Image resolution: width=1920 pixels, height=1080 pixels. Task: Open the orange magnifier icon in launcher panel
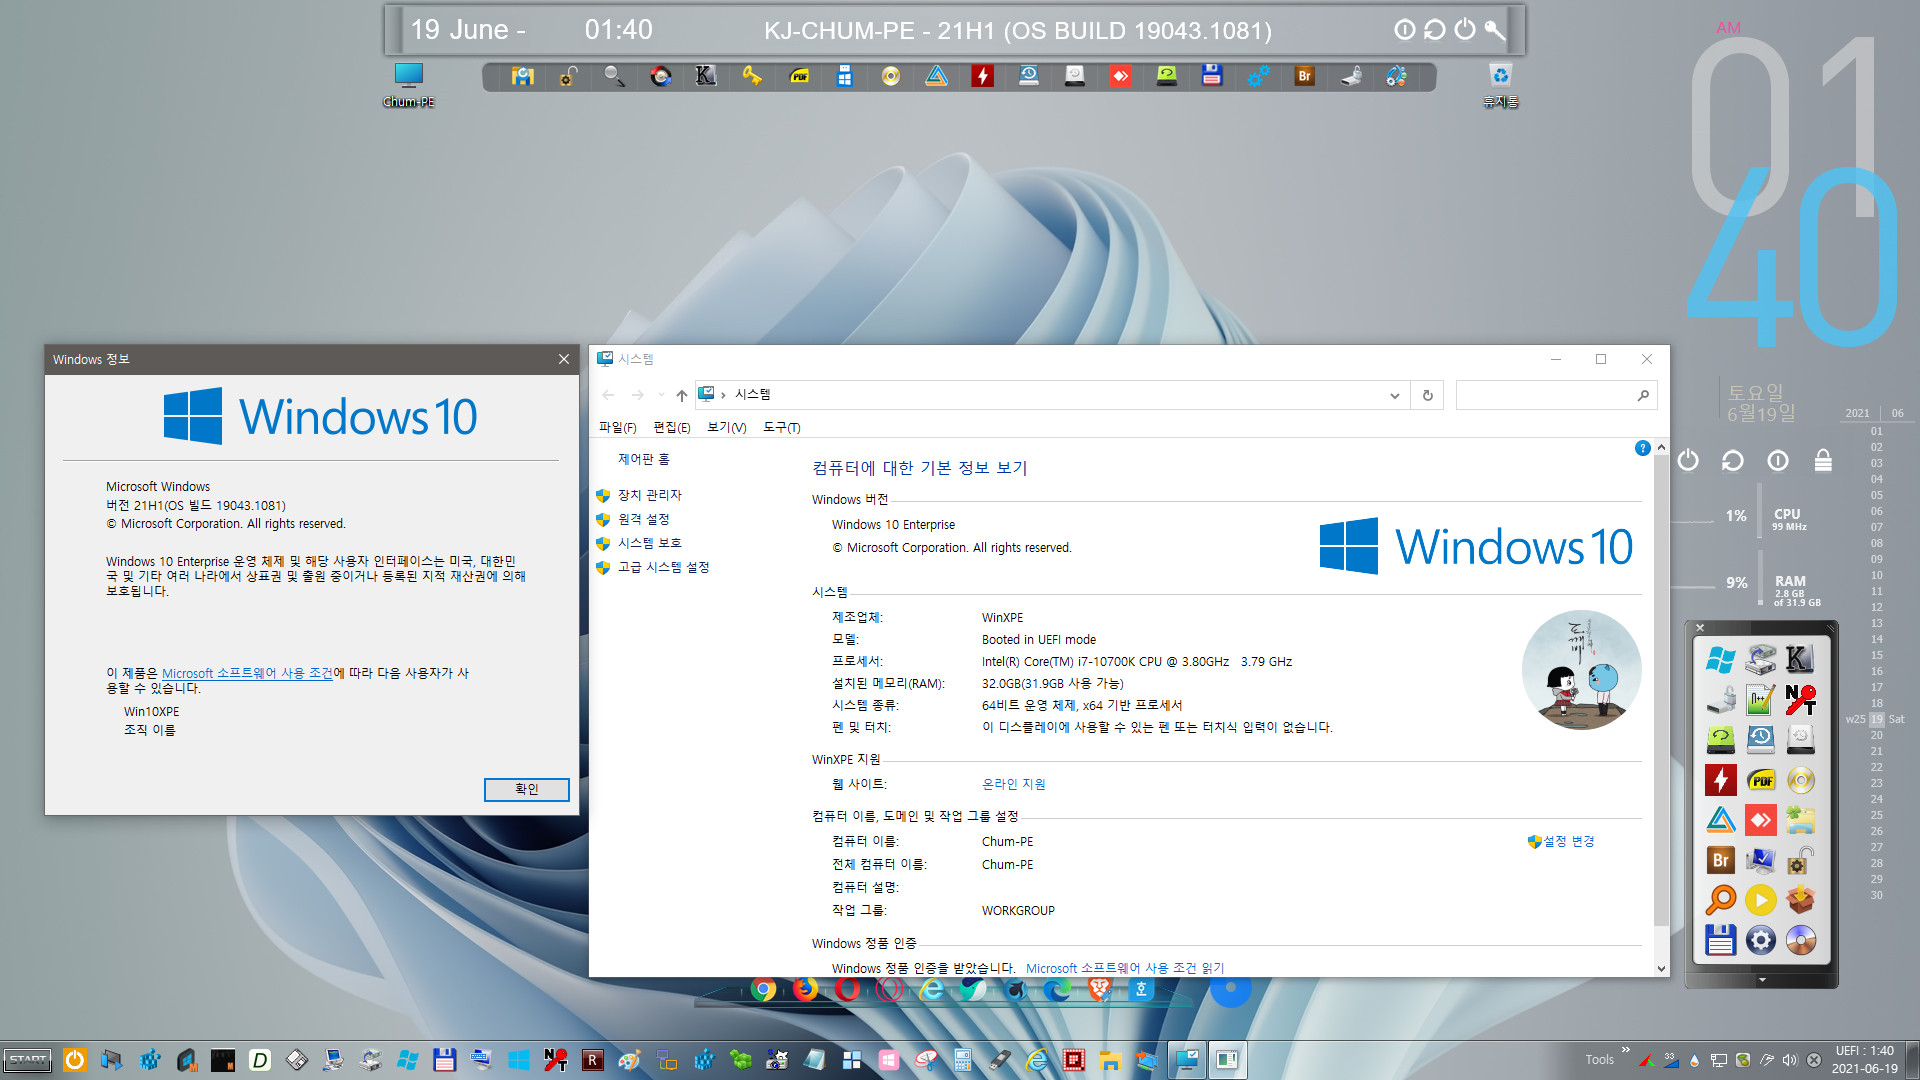tap(1720, 900)
